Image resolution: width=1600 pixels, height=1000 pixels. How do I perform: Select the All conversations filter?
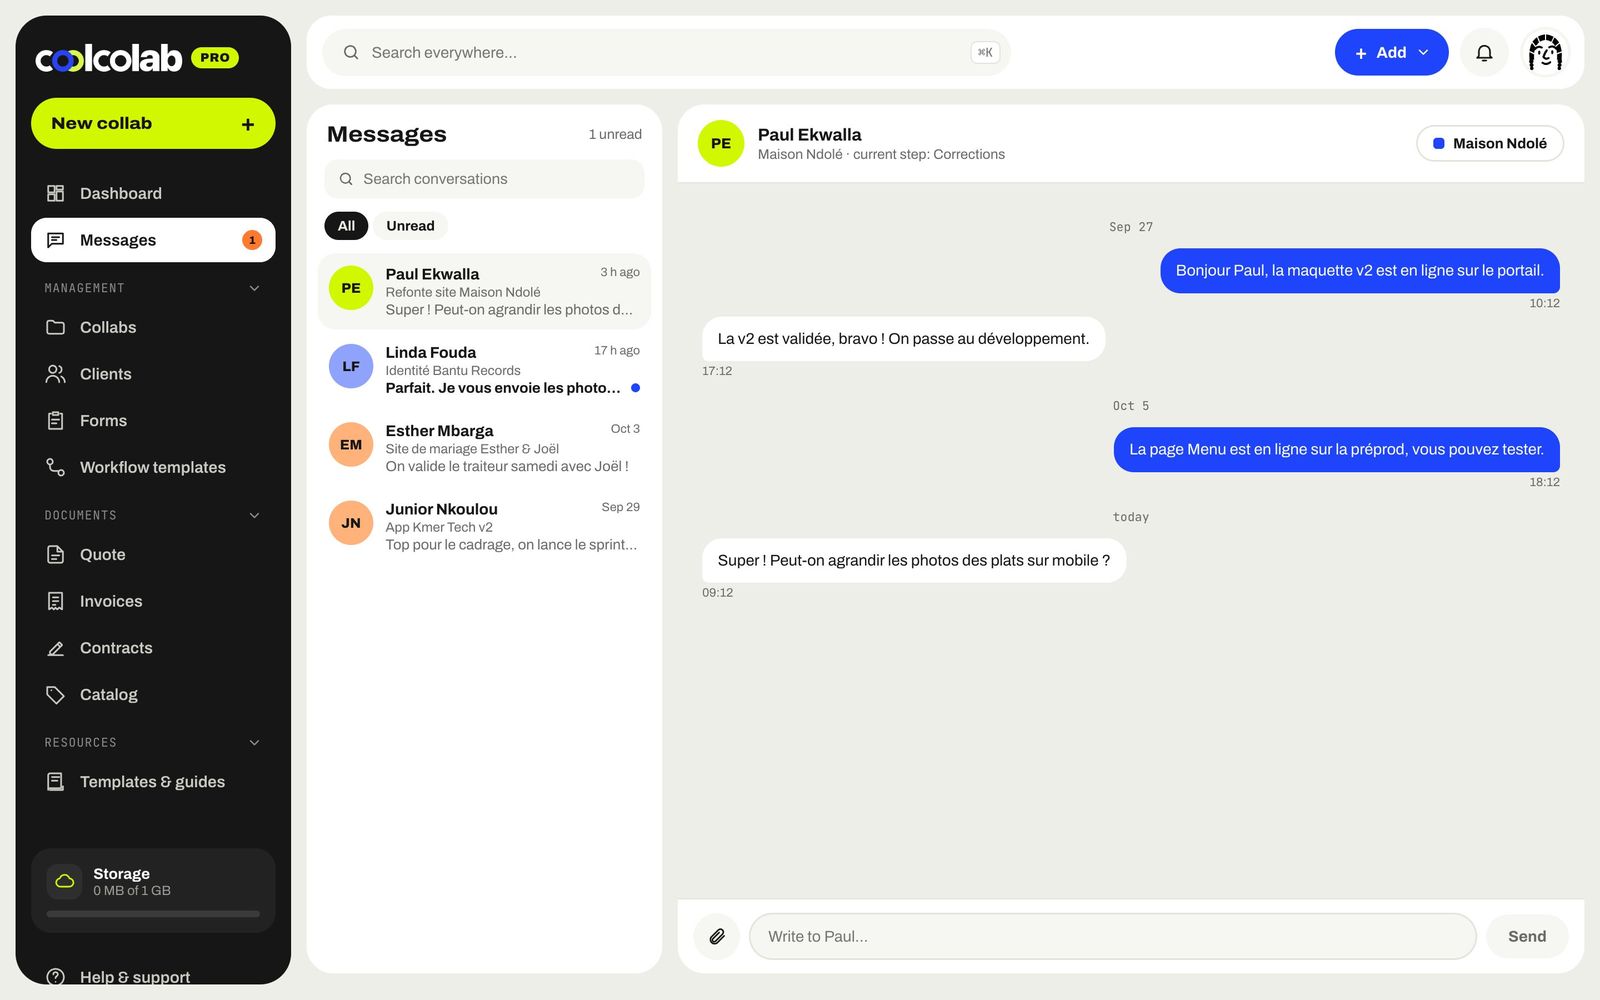pos(346,226)
